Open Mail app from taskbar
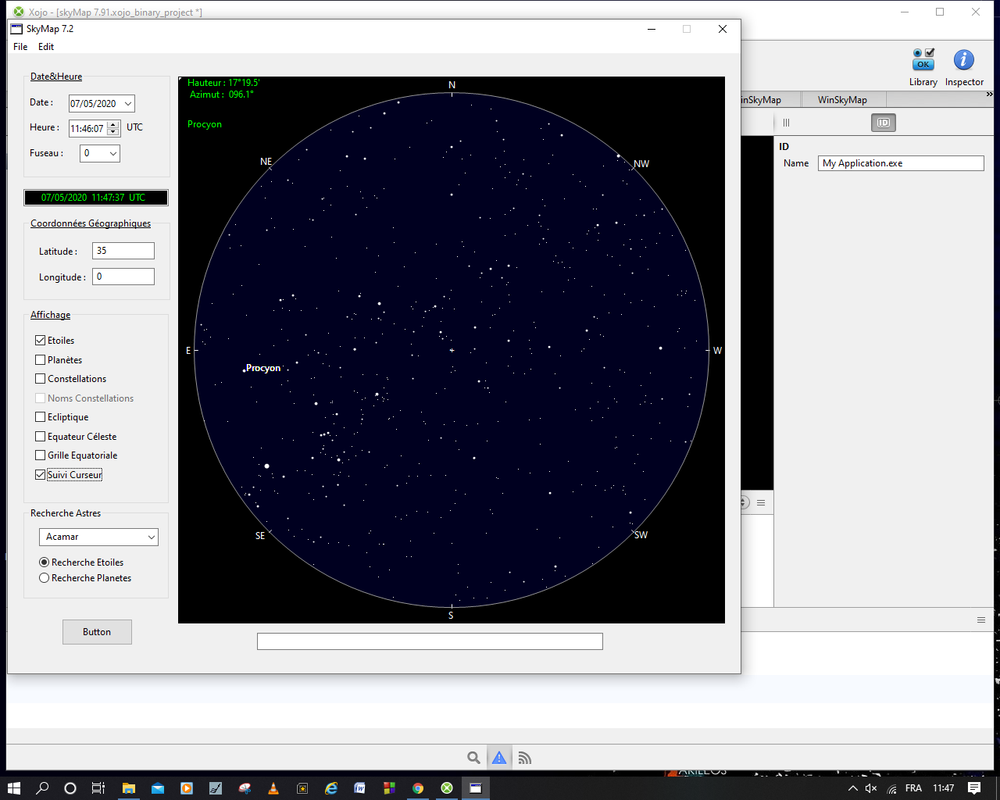The height and width of the screenshot is (800, 1000). click(157, 788)
